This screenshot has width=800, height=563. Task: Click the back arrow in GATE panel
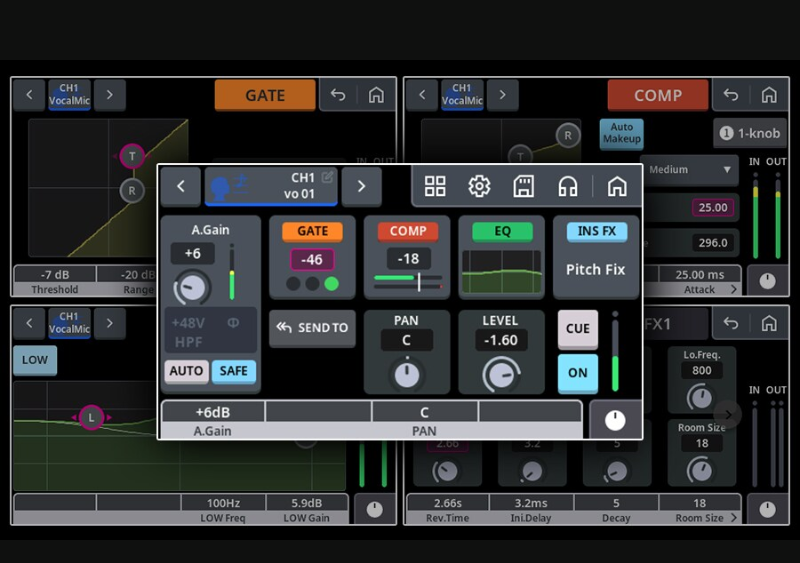click(x=338, y=95)
